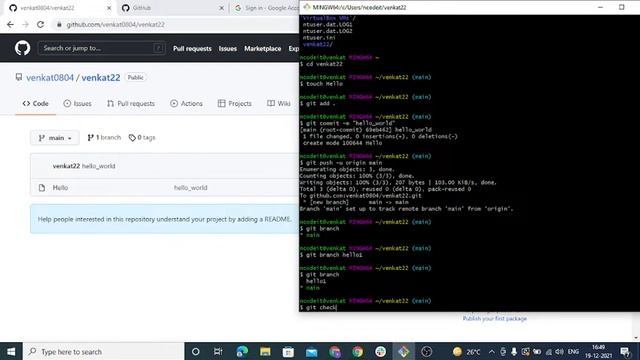Image resolution: width=640 pixels, height=360 pixels.
Task: Open Marketplace in GitHub header
Action: pos(262,49)
